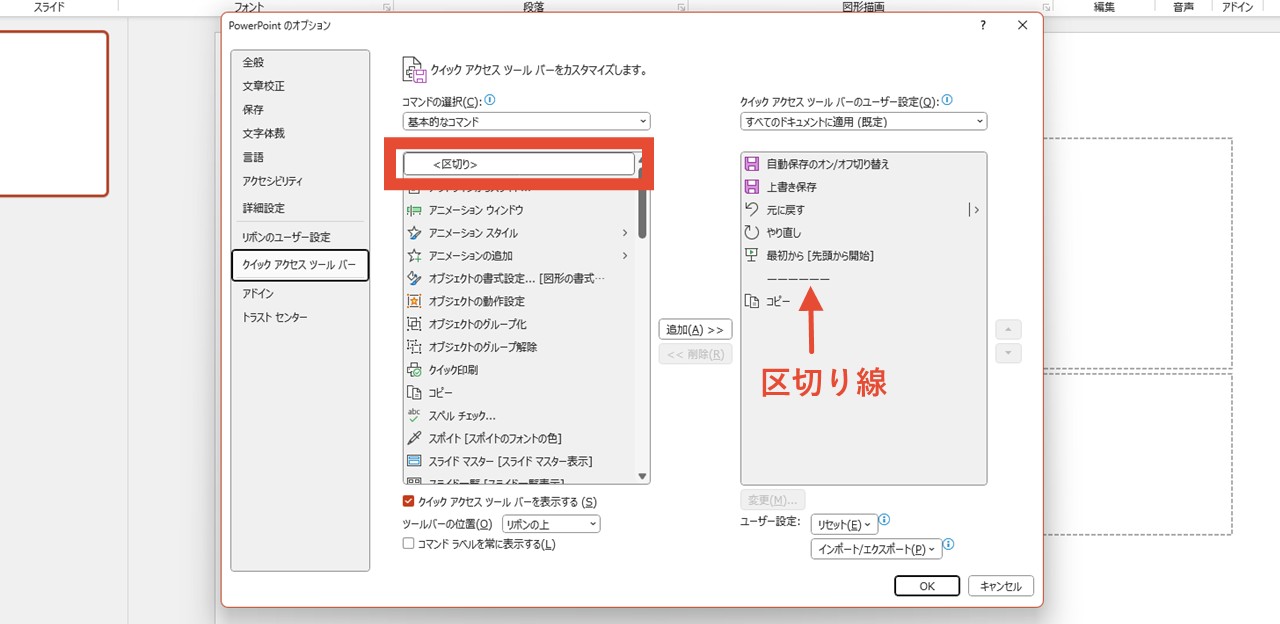Open the 保存 options category
Viewport: 1280px width, 624px height.
[x=300, y=110]
